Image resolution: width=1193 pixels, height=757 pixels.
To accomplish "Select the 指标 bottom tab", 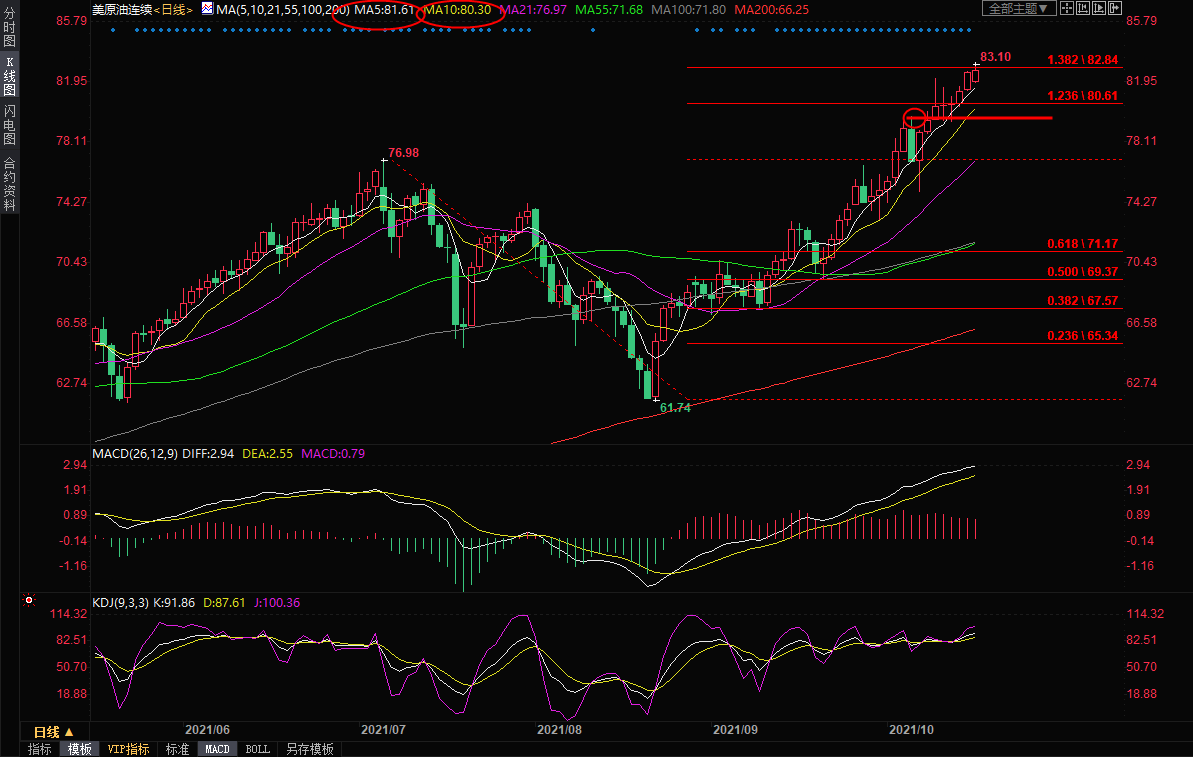I will click(40, 749).
